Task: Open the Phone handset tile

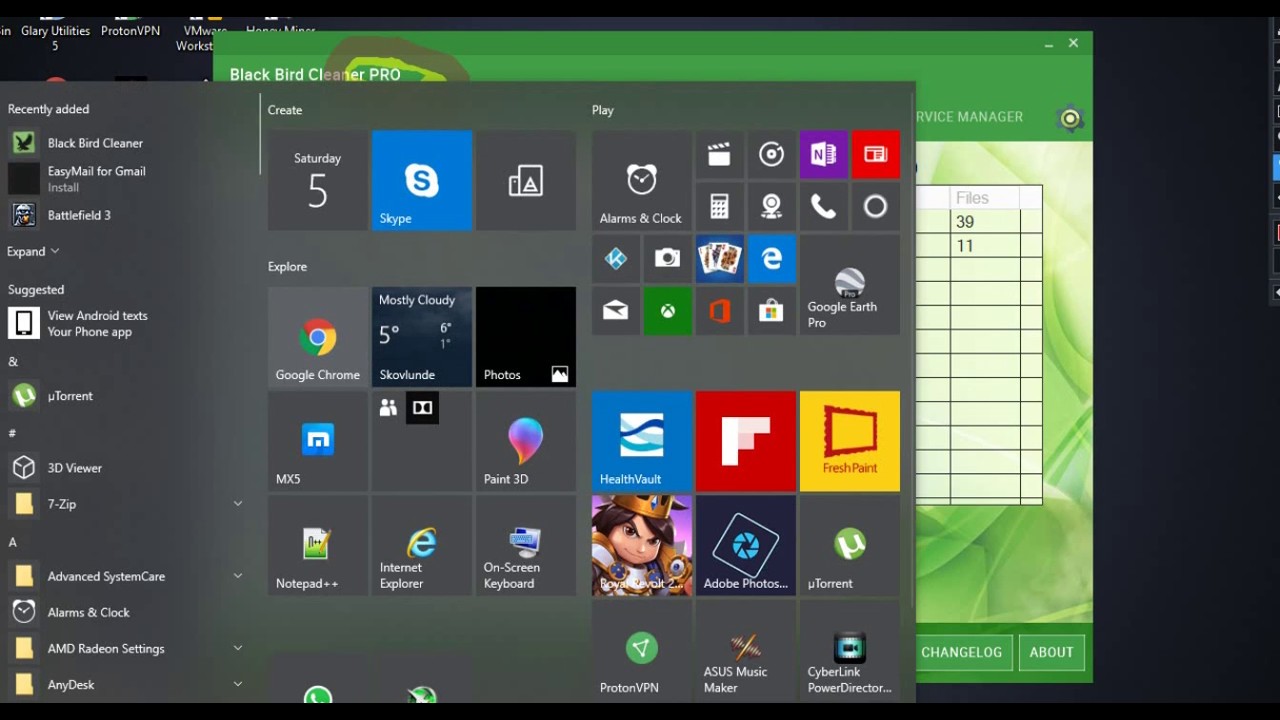Action: coord(823,206)
